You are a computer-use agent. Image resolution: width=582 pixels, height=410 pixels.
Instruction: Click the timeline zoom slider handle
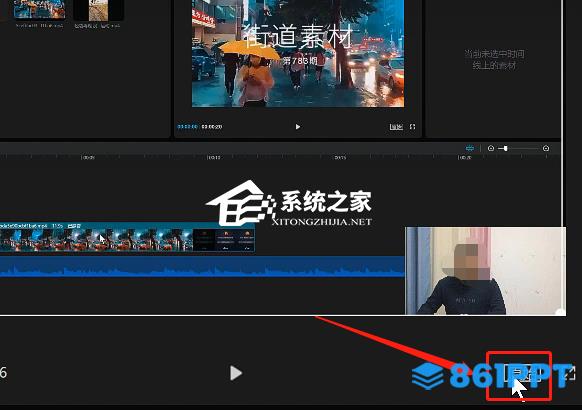click(x=506, y=148)
